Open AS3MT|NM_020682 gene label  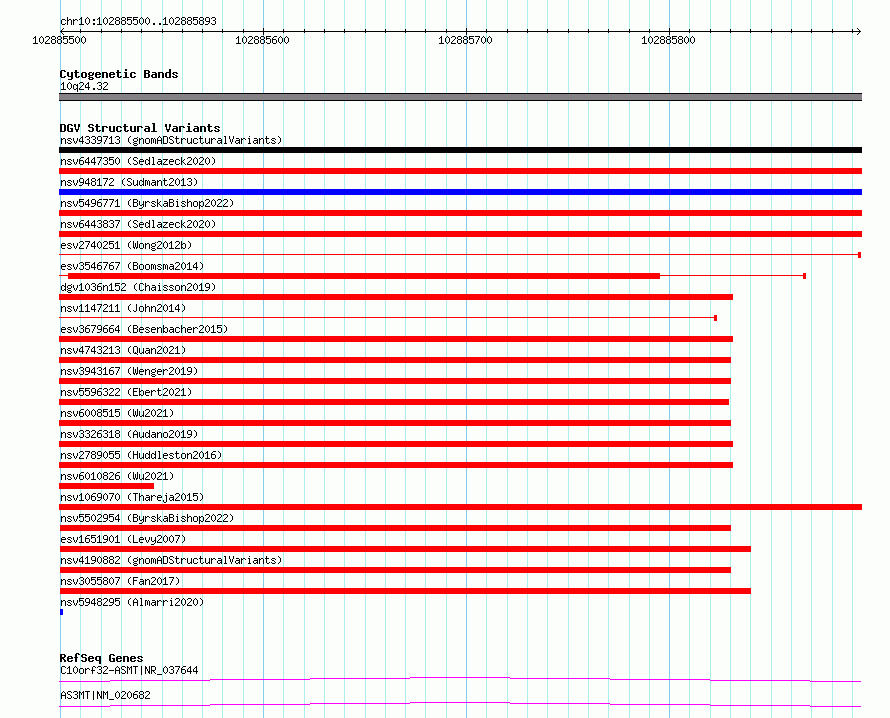(105, 695)
